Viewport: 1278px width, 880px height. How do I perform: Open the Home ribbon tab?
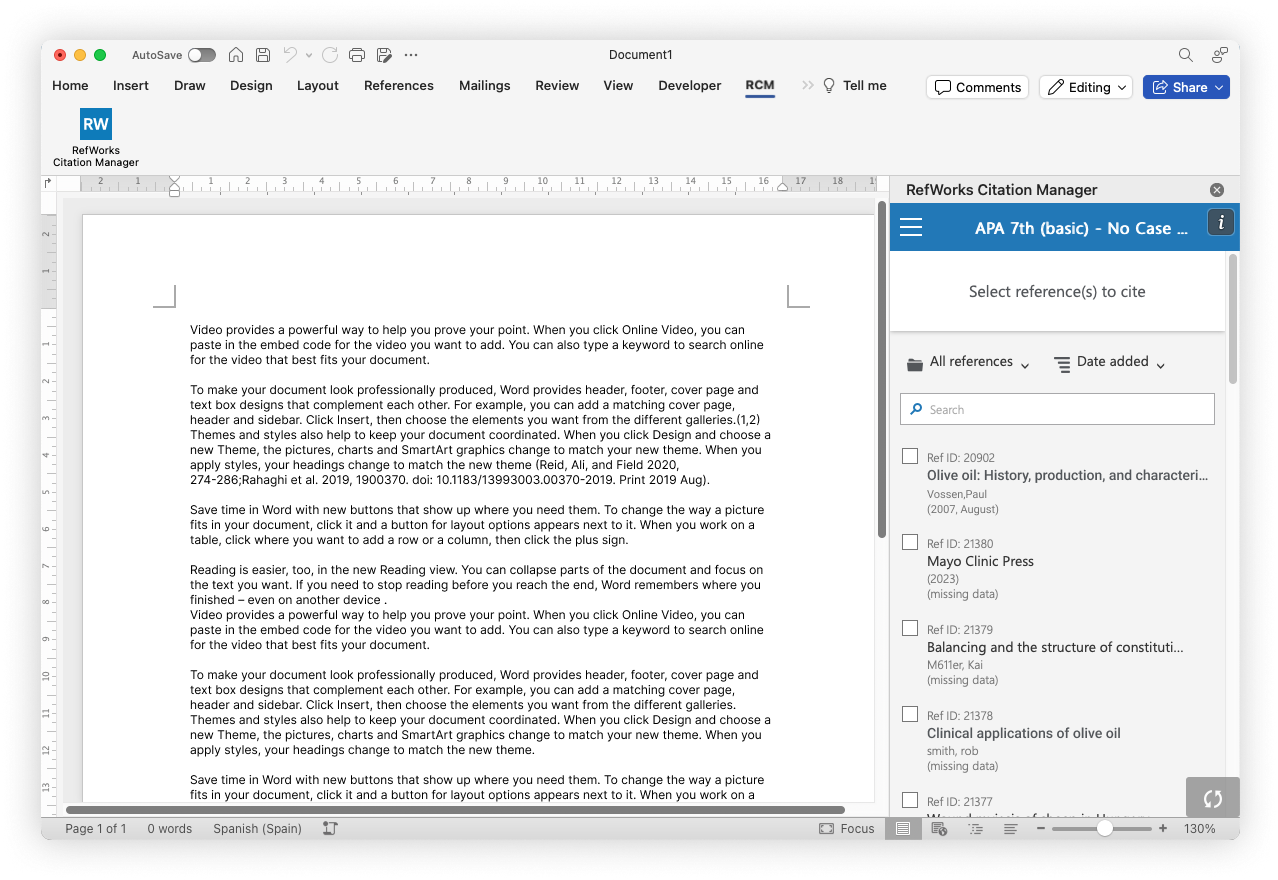(x=70, y=85)
